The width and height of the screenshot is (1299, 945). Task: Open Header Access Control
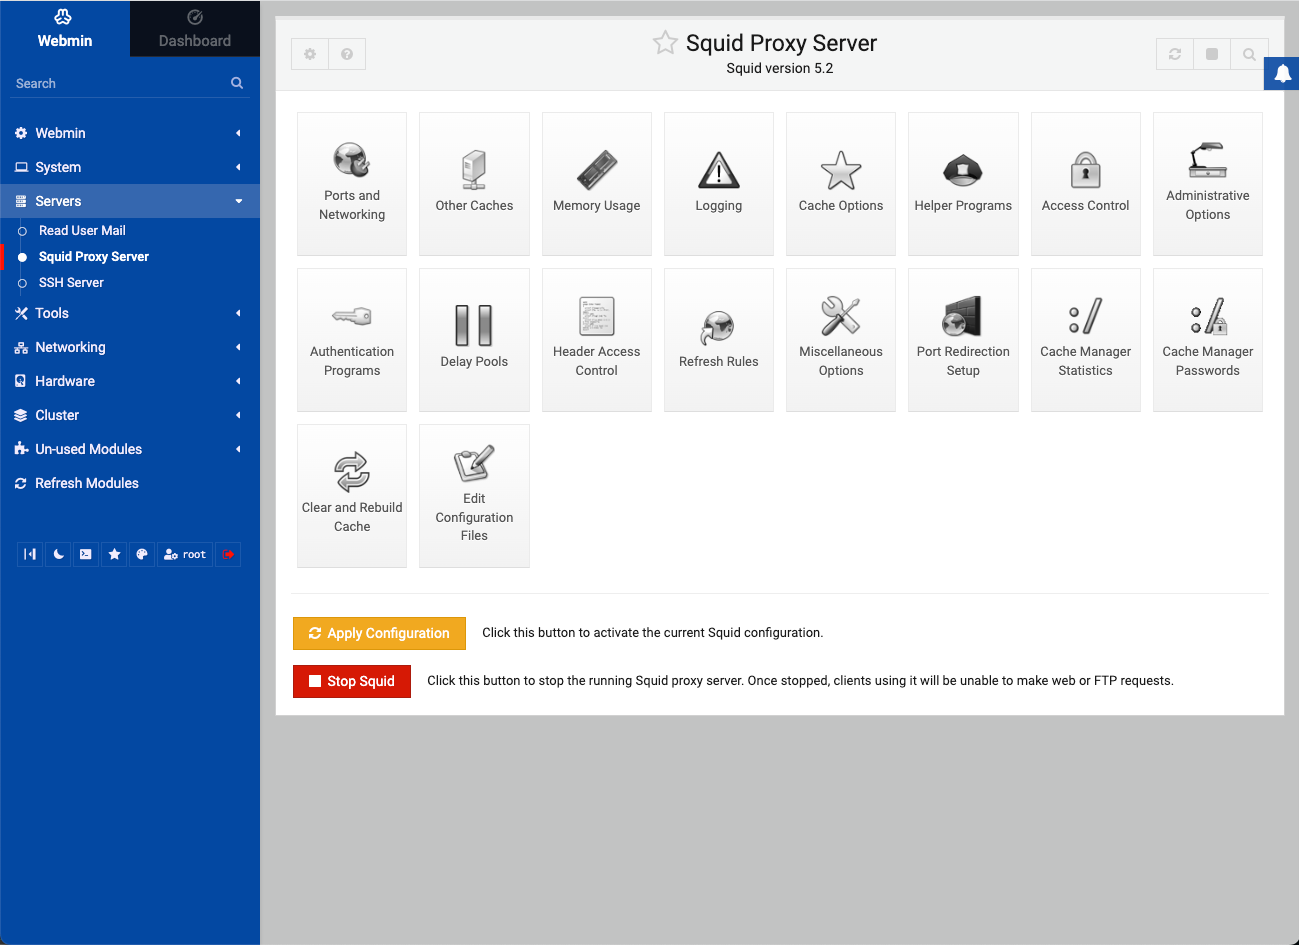[597, 340]
